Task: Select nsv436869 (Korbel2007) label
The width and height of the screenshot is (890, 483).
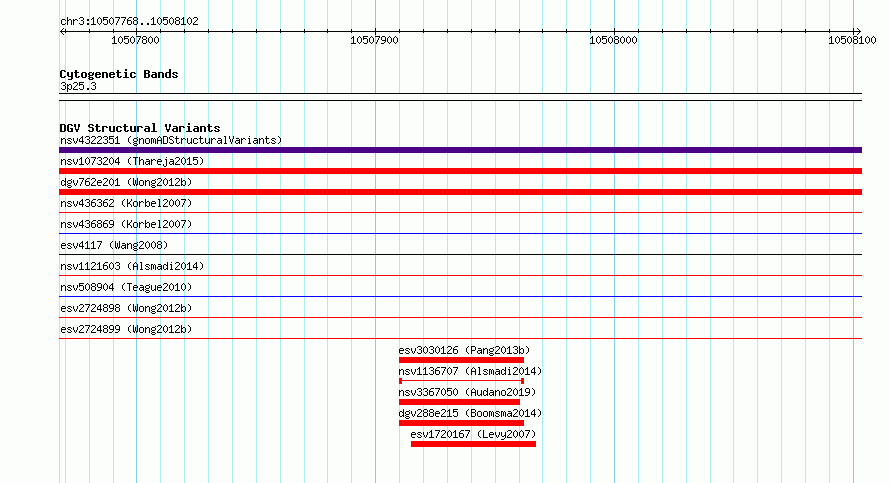Action: (126, 224)
